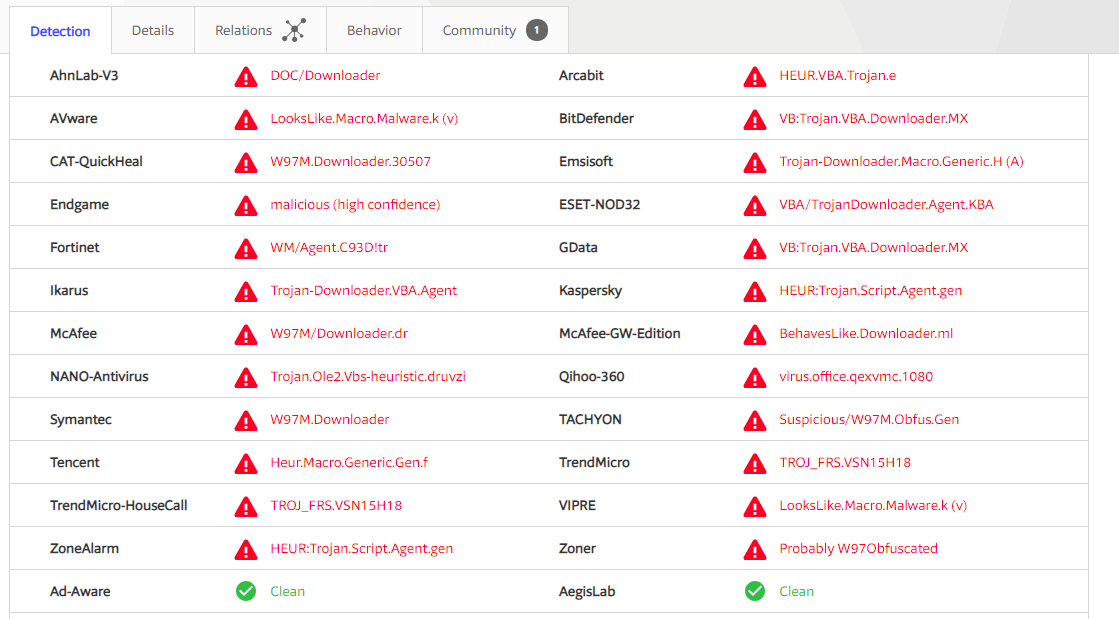Click the warning icon for VIPRE

point(754,506)
